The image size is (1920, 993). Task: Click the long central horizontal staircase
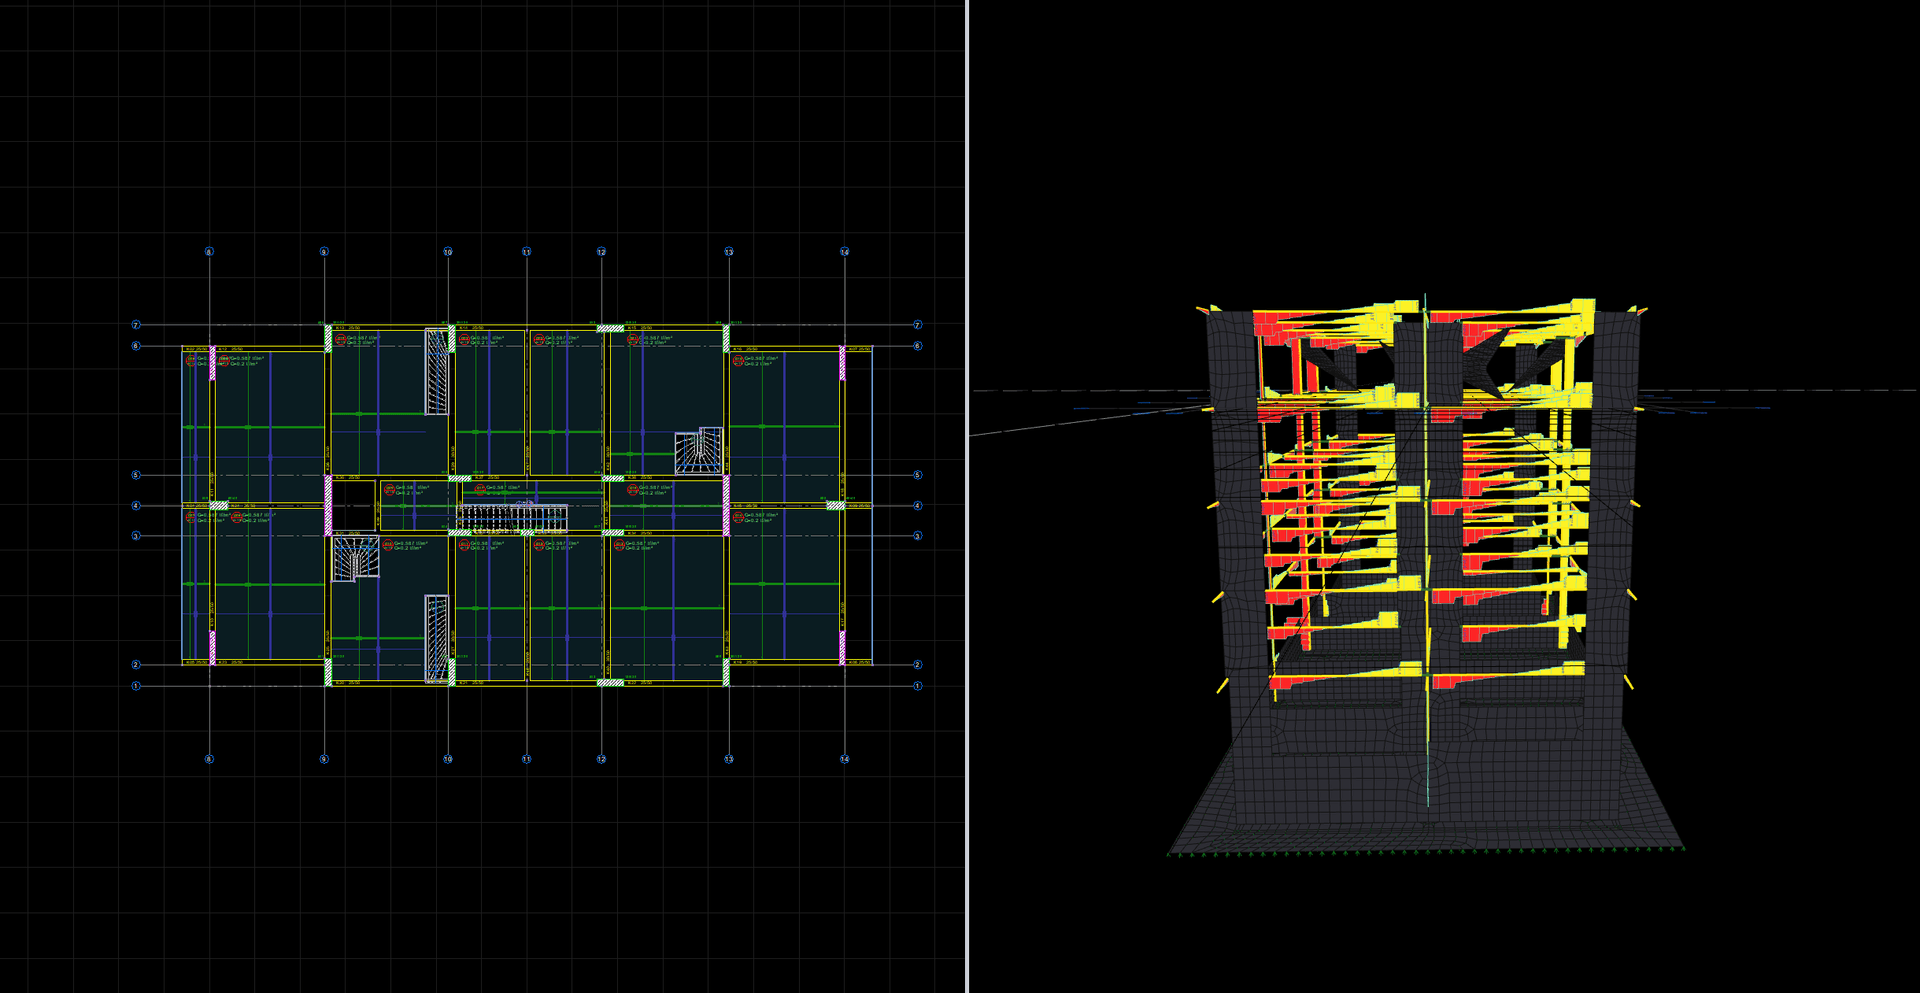click(512, 518)
